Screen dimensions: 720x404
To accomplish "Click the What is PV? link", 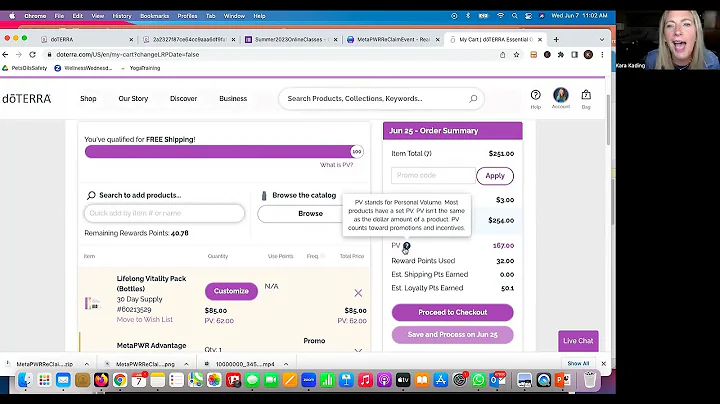I will [336, 165].
